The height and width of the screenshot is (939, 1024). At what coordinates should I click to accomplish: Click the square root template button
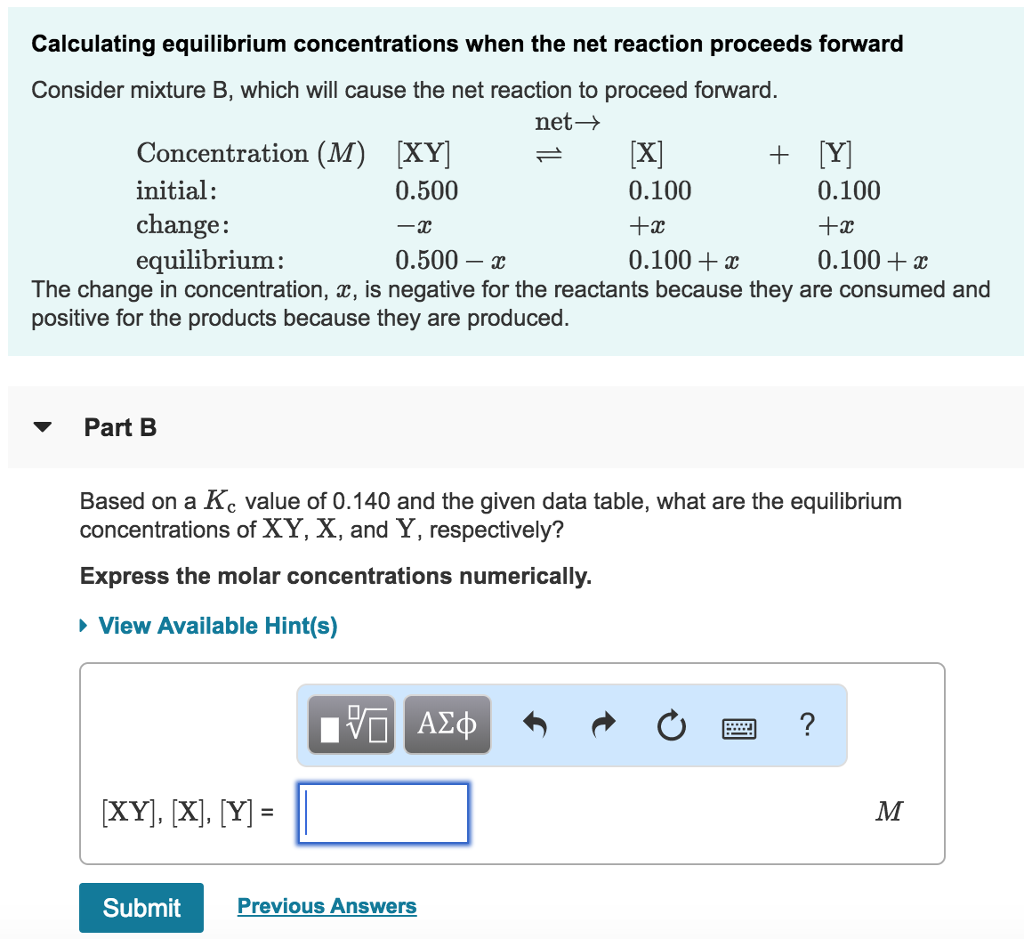pyautogui.click(x=350, y=724)
